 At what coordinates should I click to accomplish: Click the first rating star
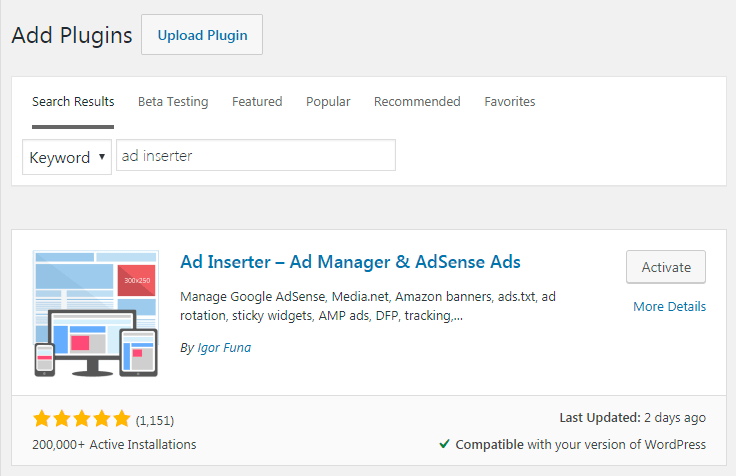(42, 419)
